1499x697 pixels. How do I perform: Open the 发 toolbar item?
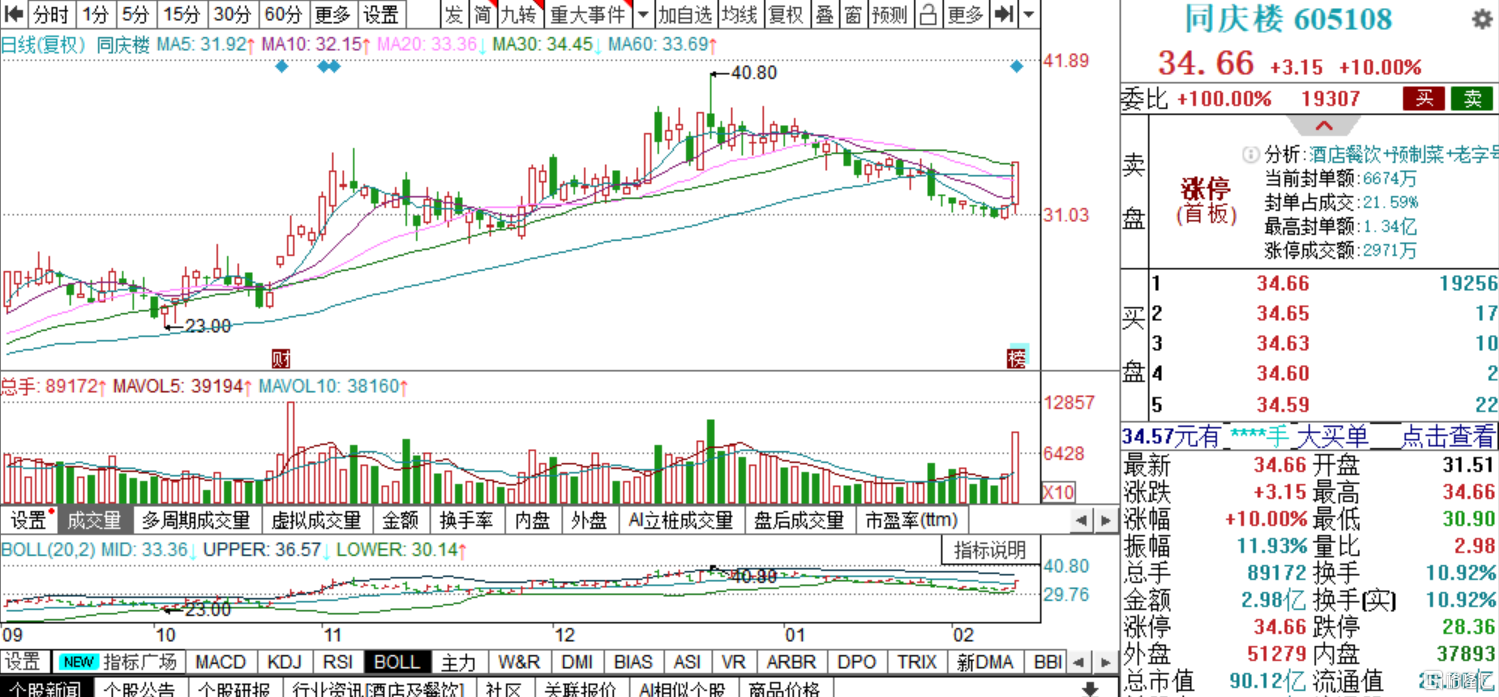click(x=454, y=14)
